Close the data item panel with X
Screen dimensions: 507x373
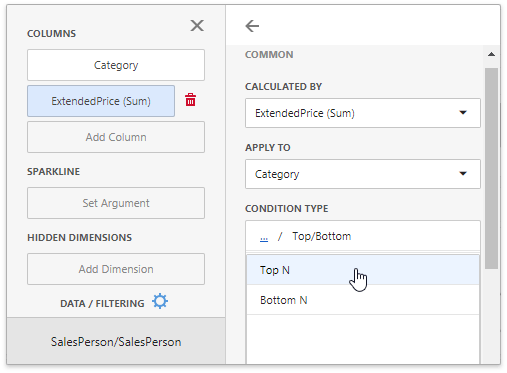pyautogui.click(x=197, y=25)
